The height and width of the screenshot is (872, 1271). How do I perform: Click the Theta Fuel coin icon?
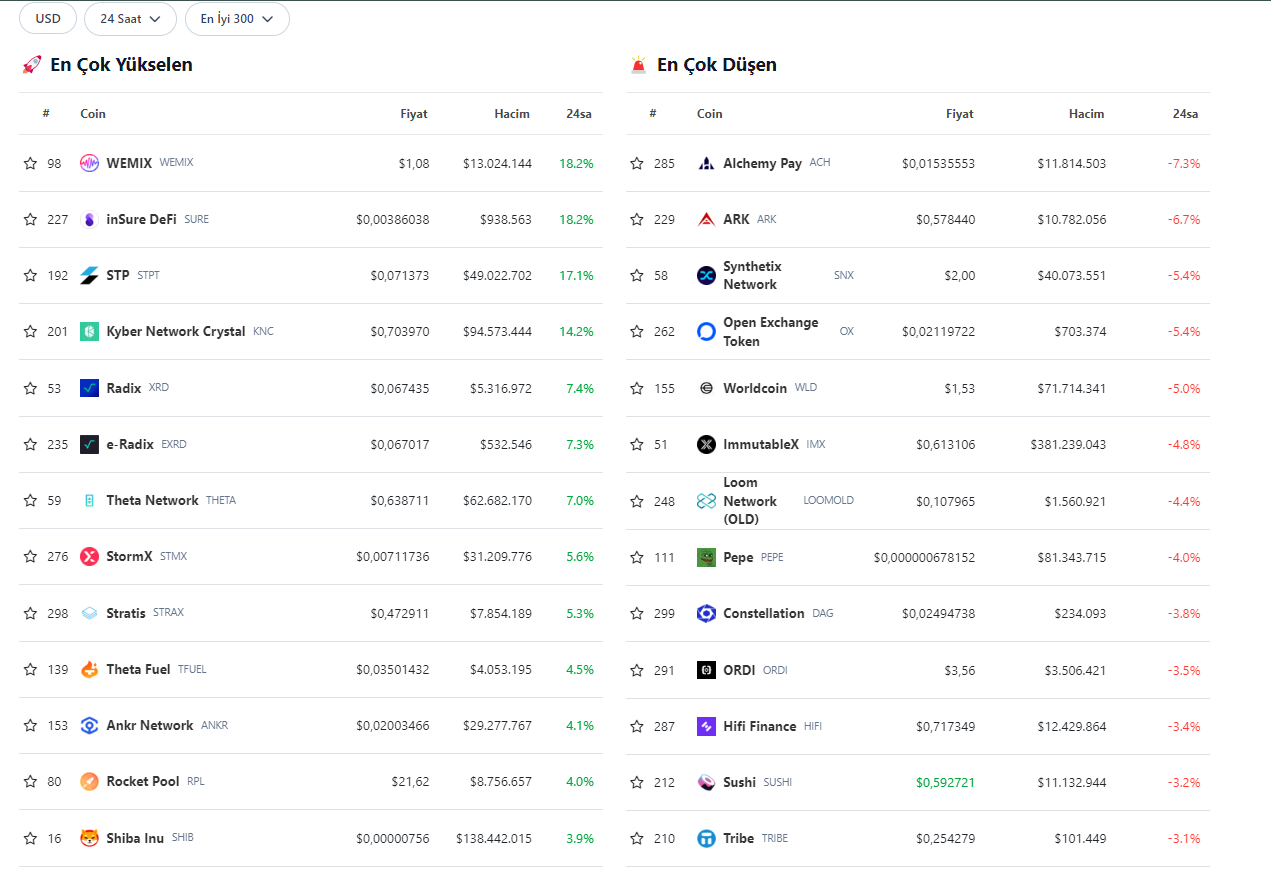click(x=89, y=669)
